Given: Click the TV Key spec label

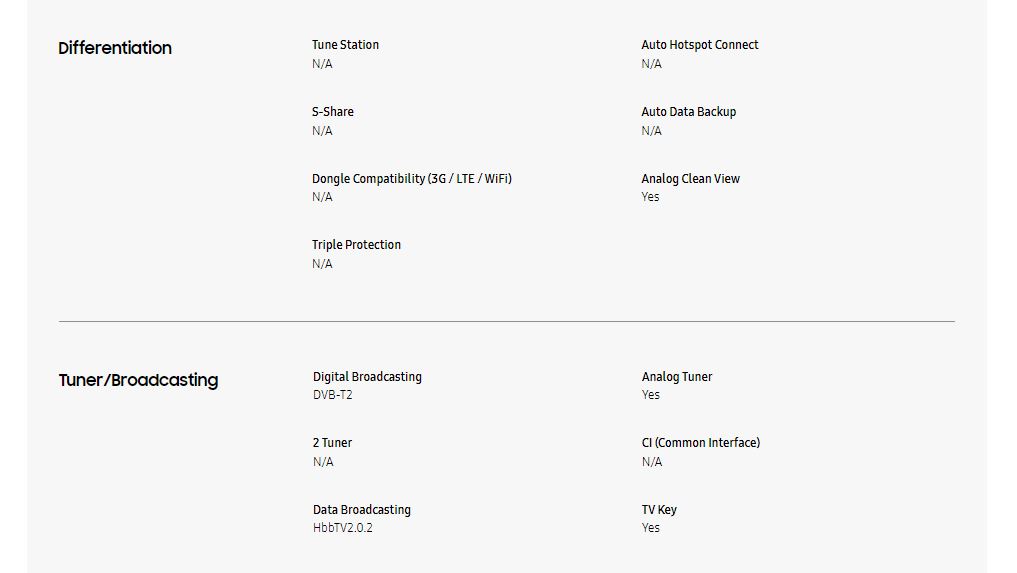Looking at the screenshot, I should 659,510.
